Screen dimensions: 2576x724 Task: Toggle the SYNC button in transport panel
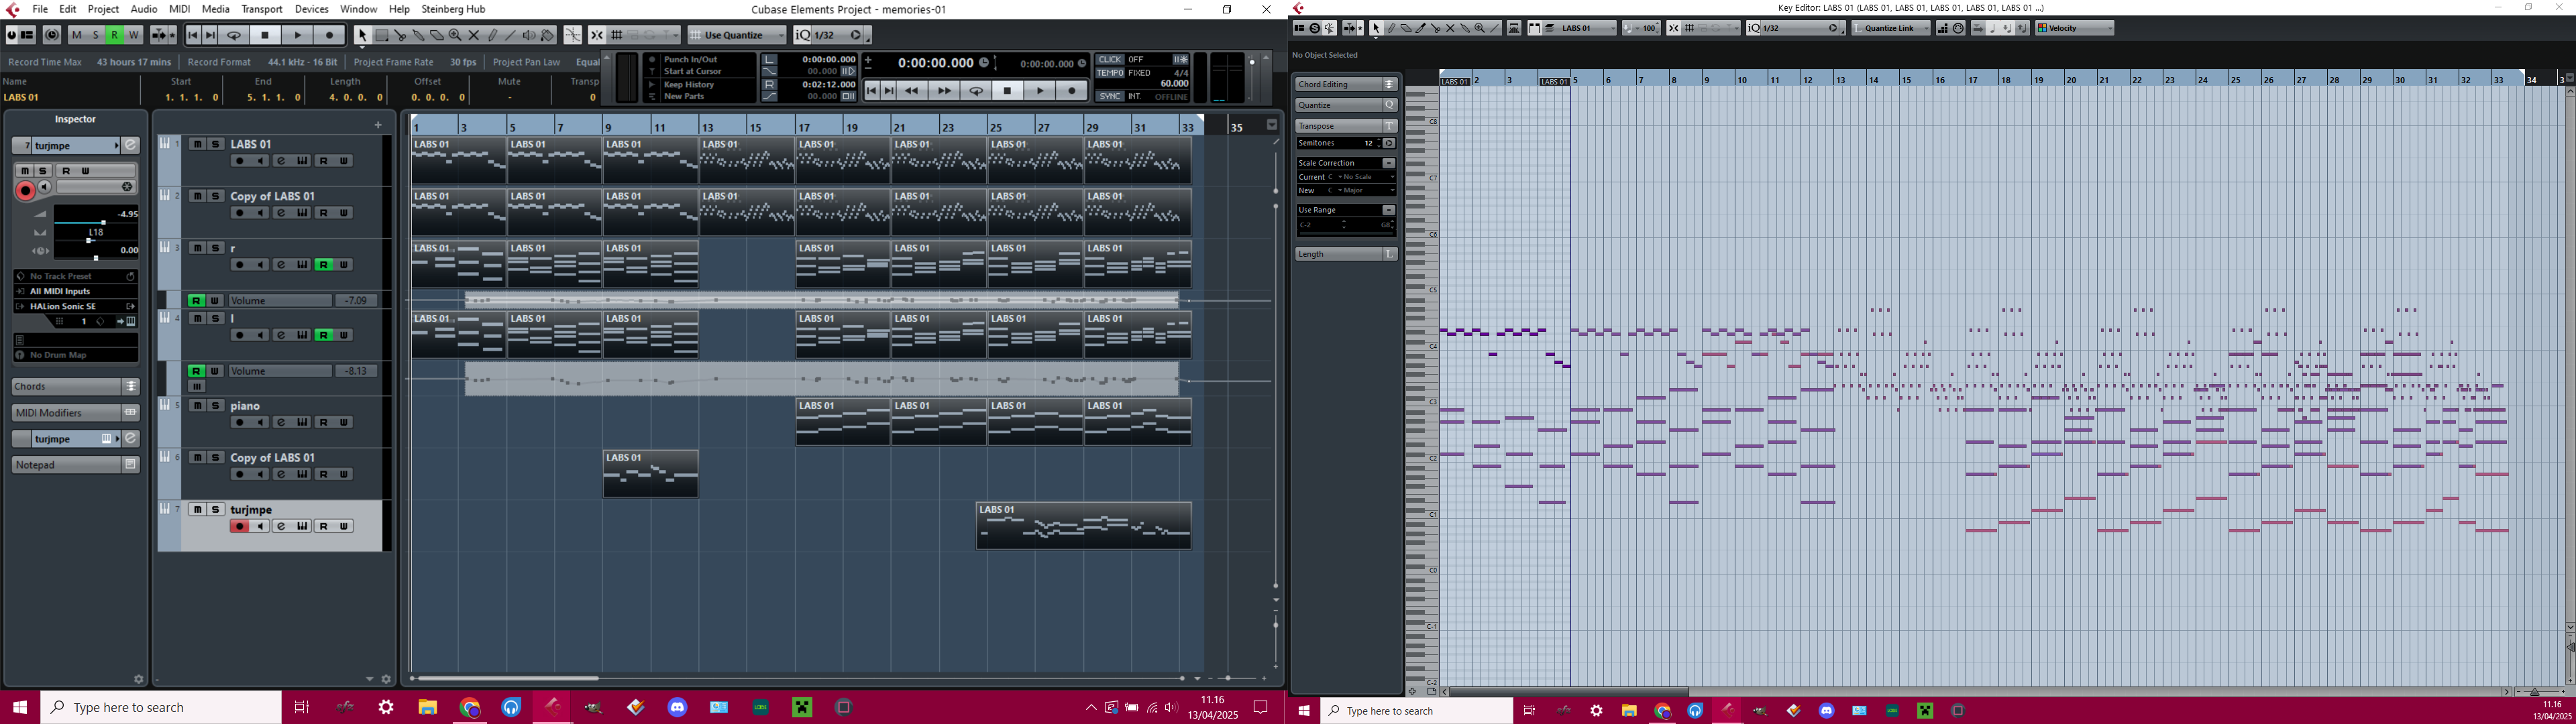click(1110, 97)
